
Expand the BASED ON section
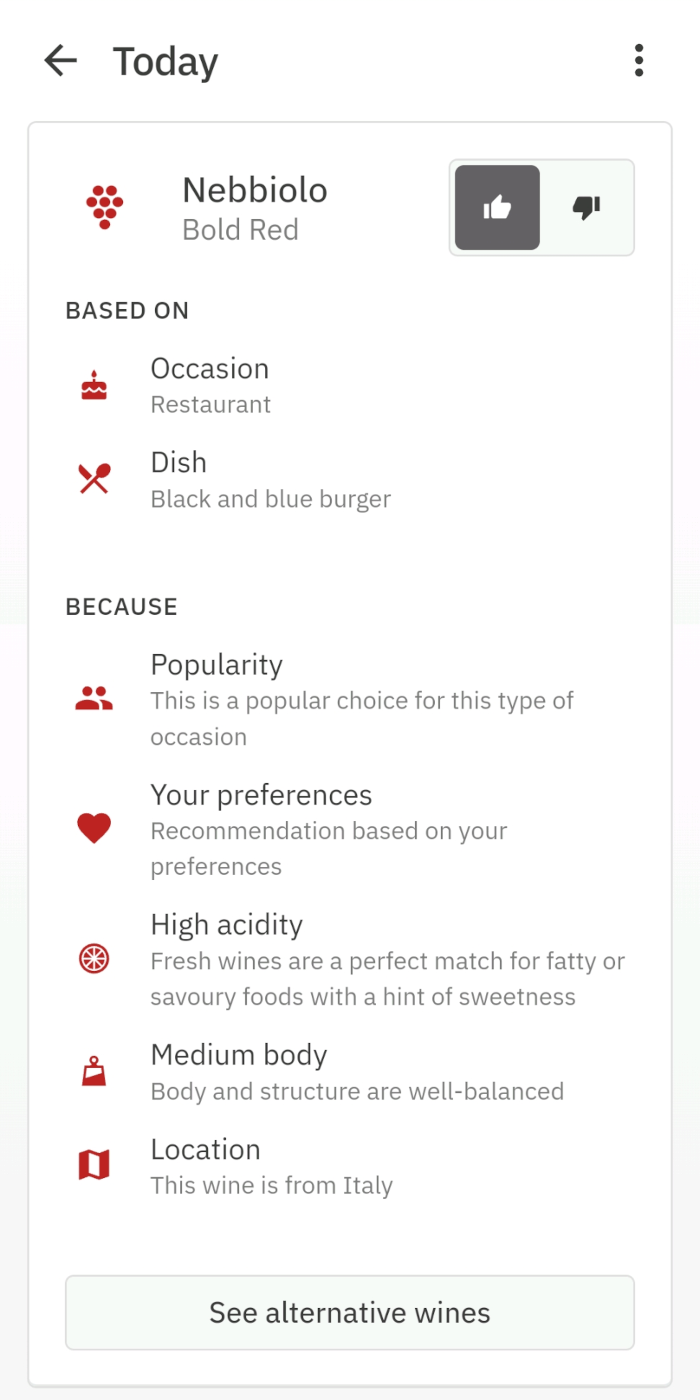point(127,311)
